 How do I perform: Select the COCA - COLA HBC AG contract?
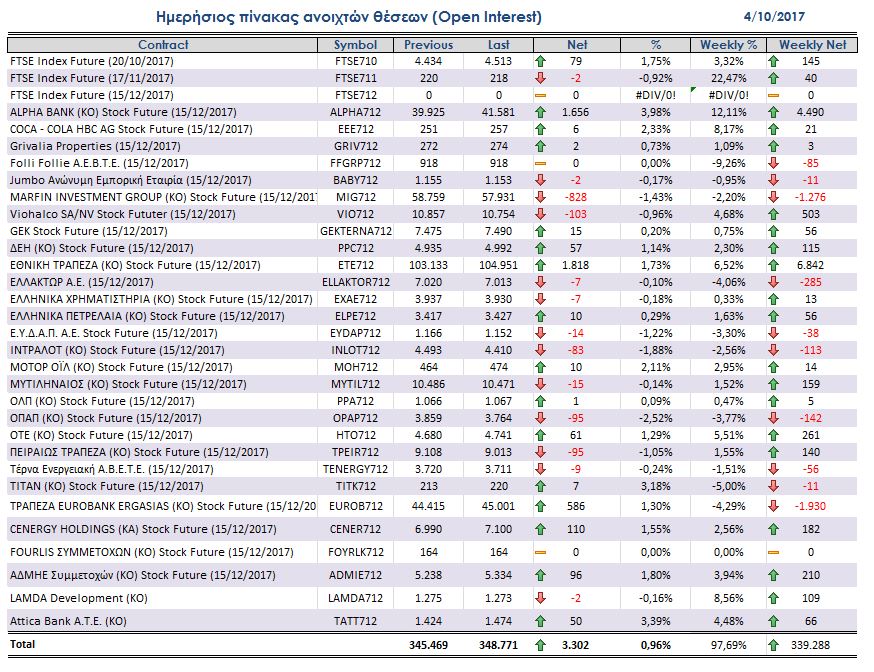(x=131, y=129)
